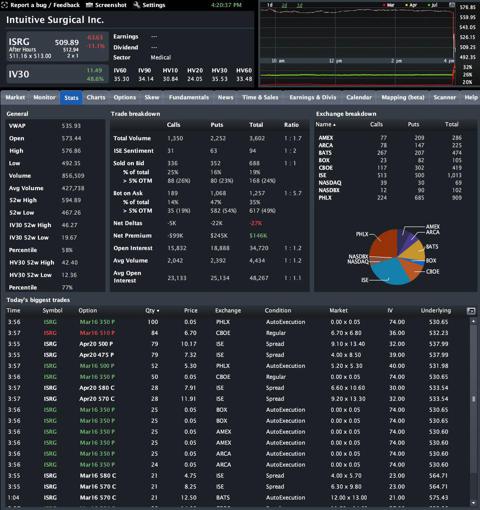Select the Mar16 500 P trade row
This screenshot has height=510, width=480.
[x=237, y=366]
